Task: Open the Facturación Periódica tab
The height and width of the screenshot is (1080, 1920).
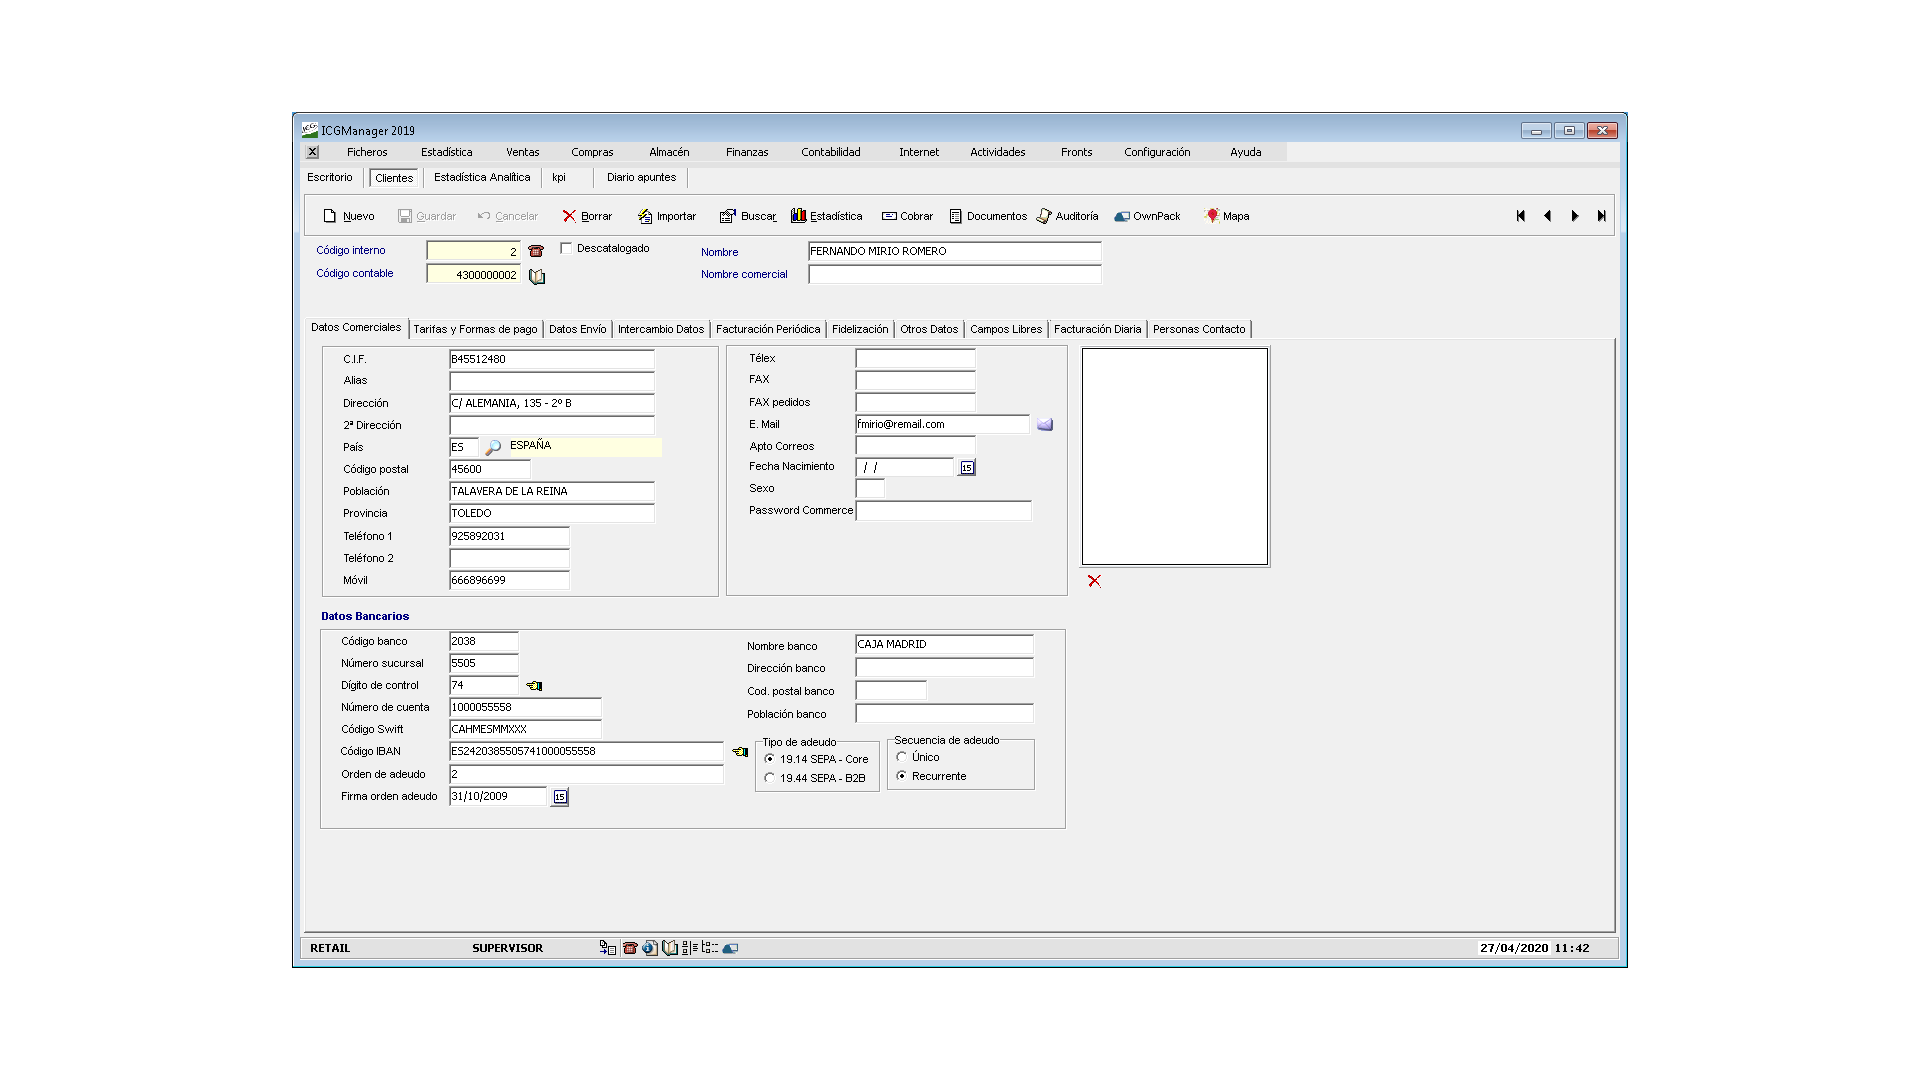Action: pos(768,329)
